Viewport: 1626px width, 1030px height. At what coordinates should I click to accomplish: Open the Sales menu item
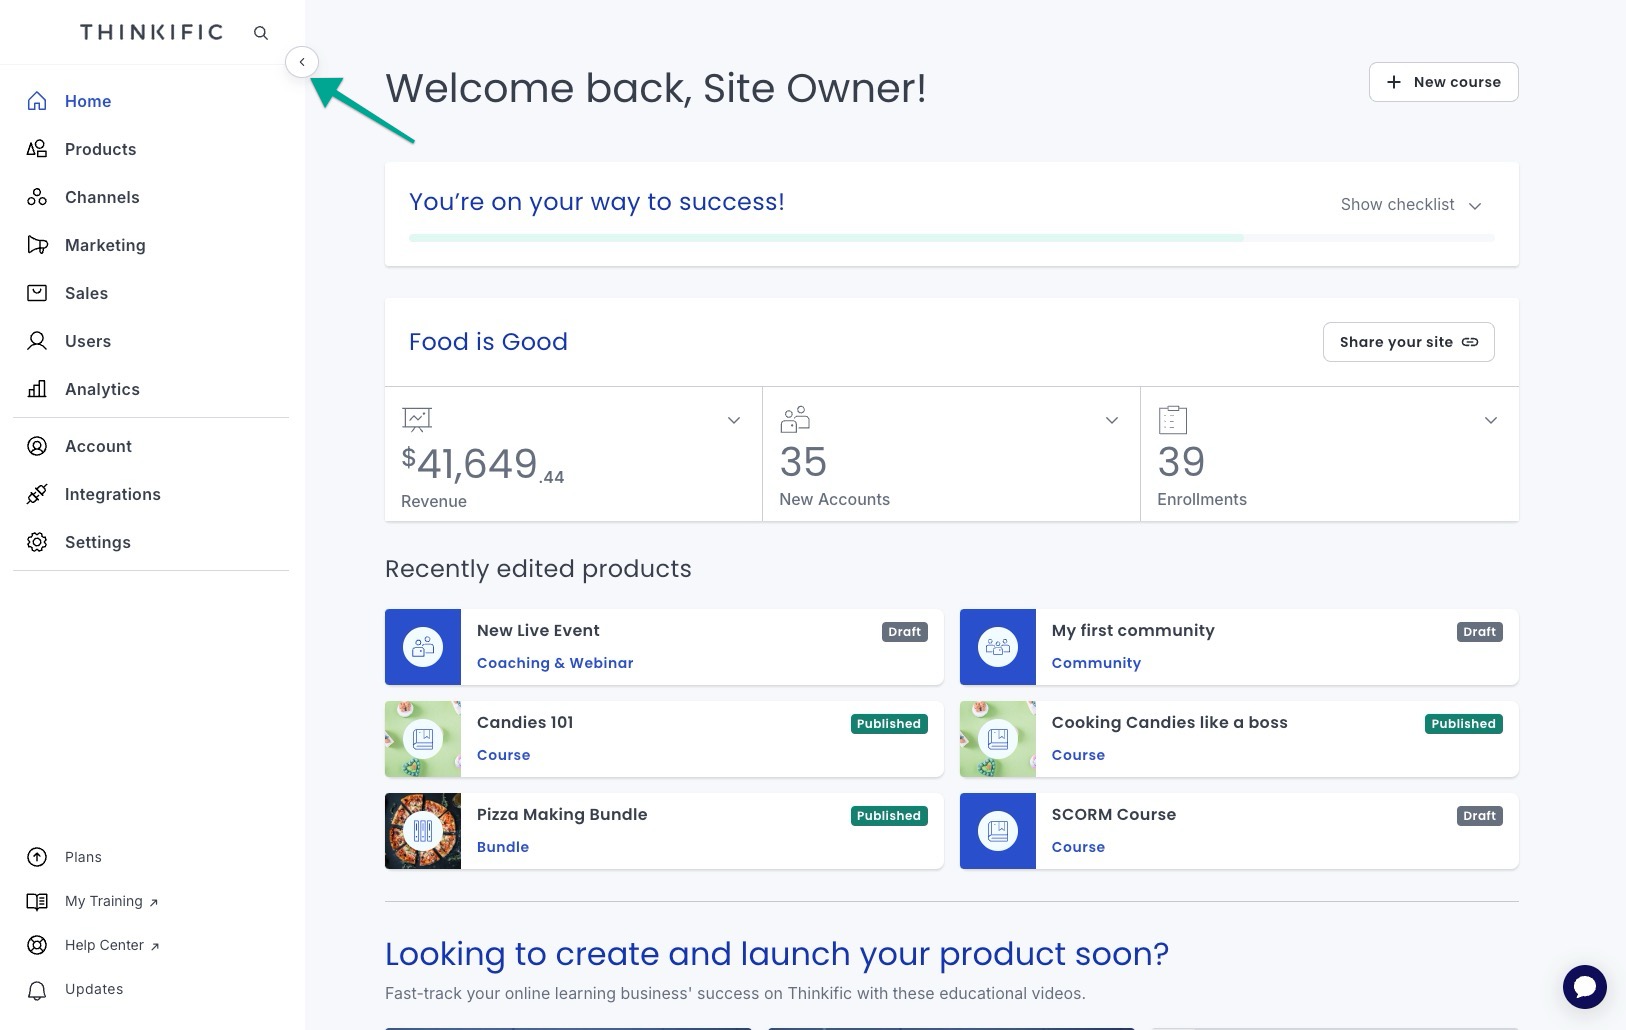(86, 293)
